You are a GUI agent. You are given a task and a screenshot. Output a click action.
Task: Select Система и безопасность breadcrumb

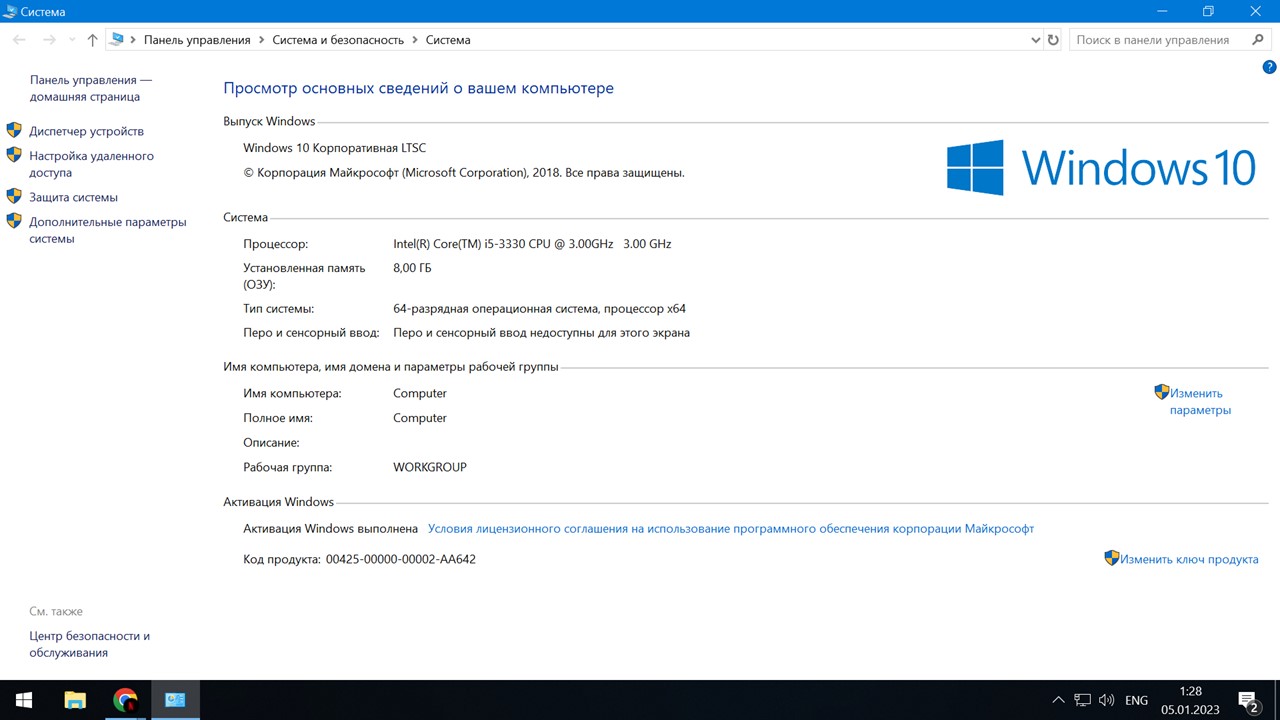[338, 40]
